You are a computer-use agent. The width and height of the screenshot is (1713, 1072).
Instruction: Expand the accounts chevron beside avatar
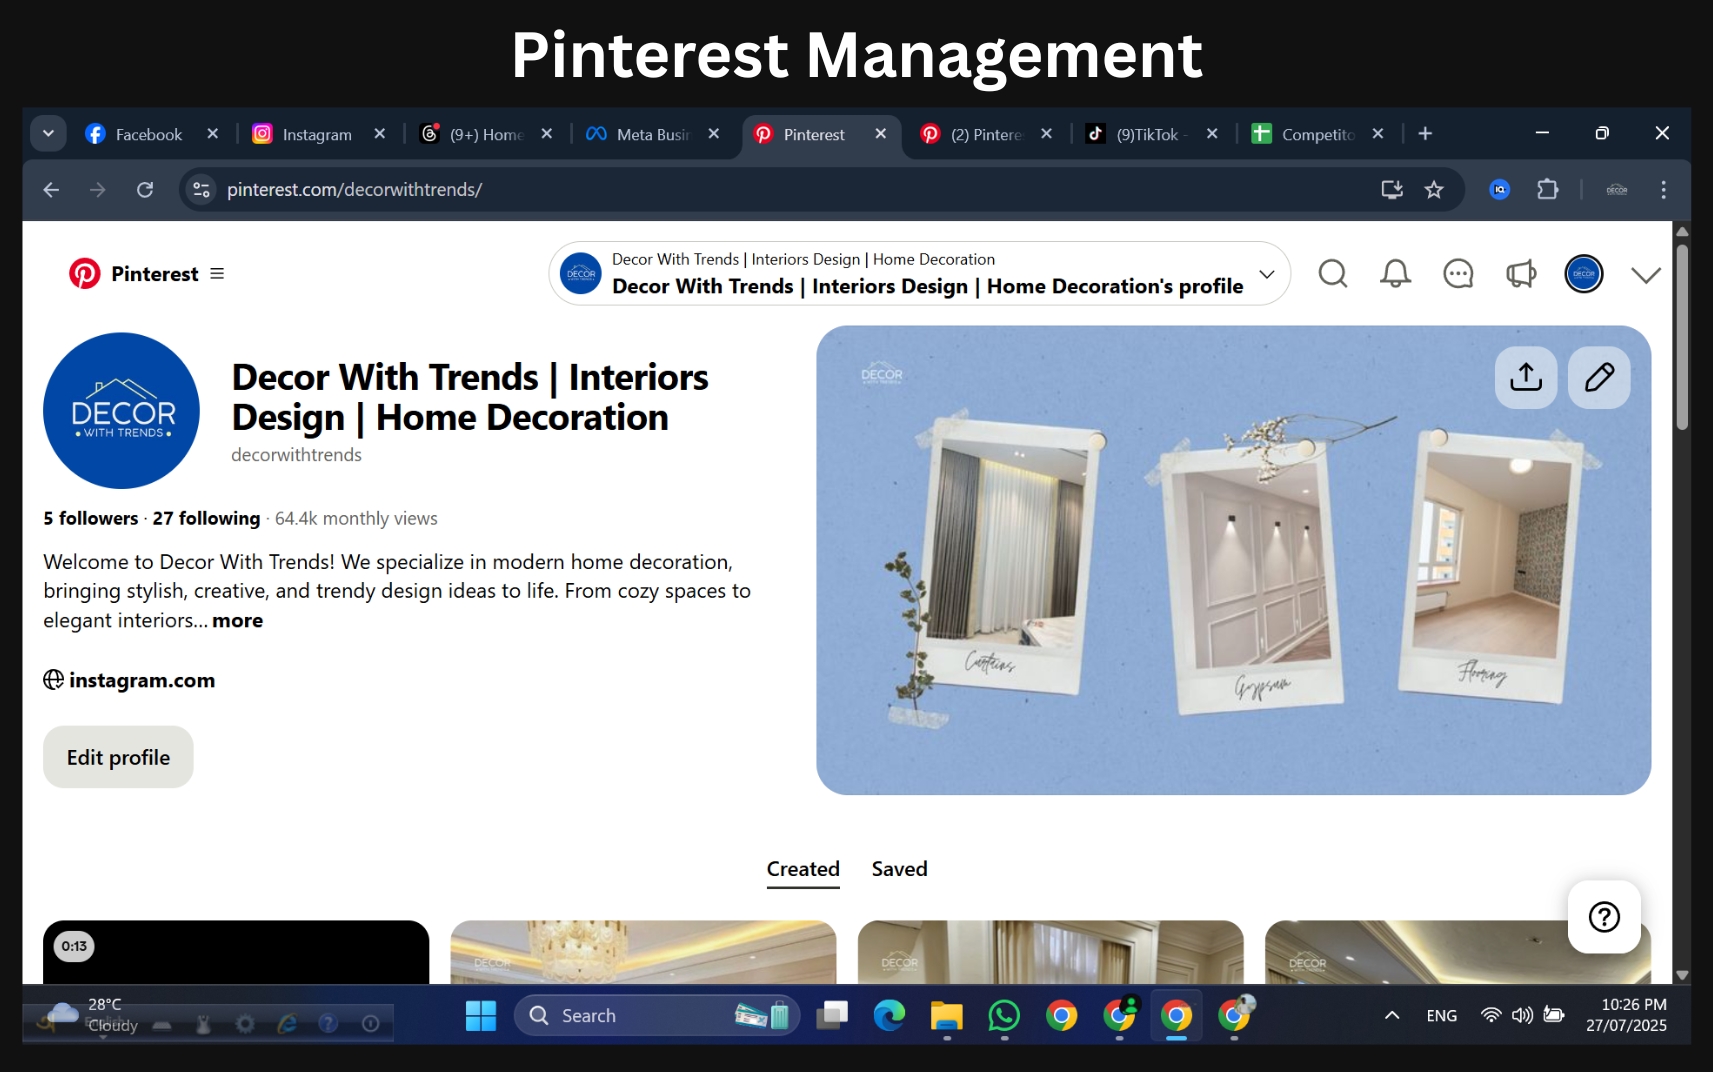tap(1645, 275)
